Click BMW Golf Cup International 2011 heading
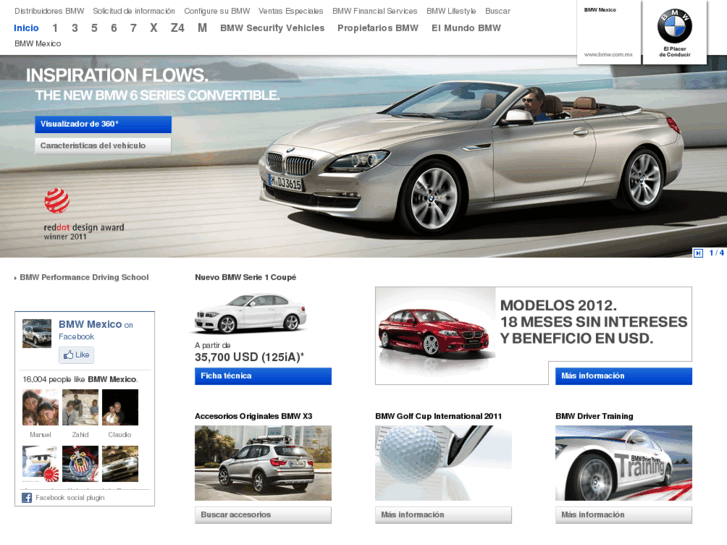 [439, 416]
